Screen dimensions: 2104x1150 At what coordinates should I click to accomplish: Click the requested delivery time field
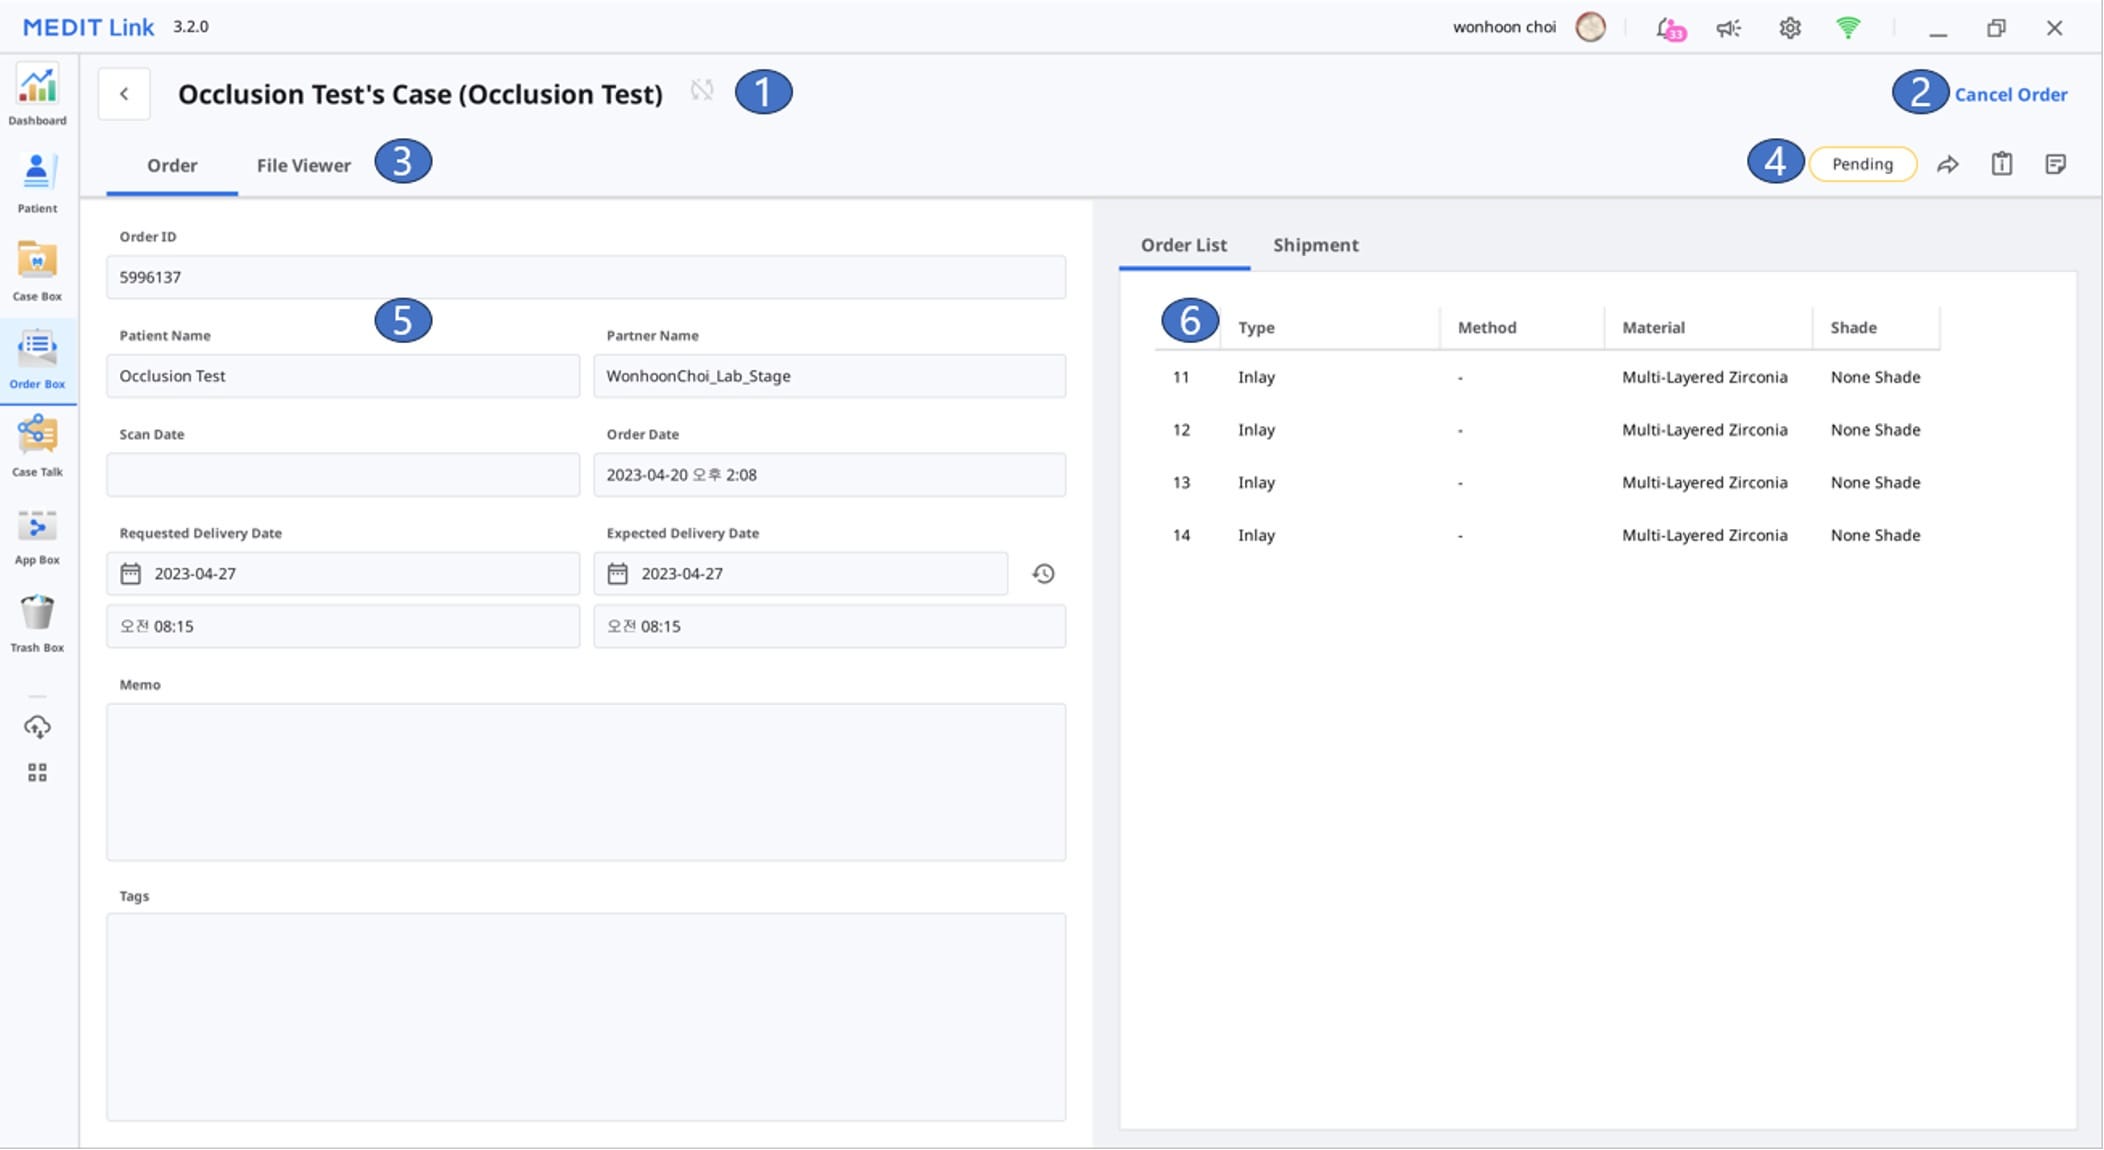click(343, 626)
